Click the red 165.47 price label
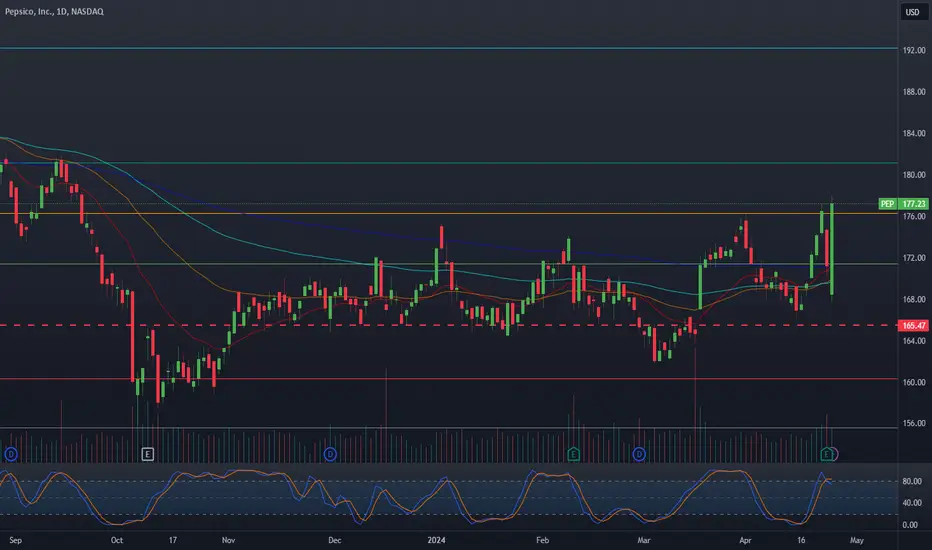Viewport: 932px width, 550px height. (913, 325)
